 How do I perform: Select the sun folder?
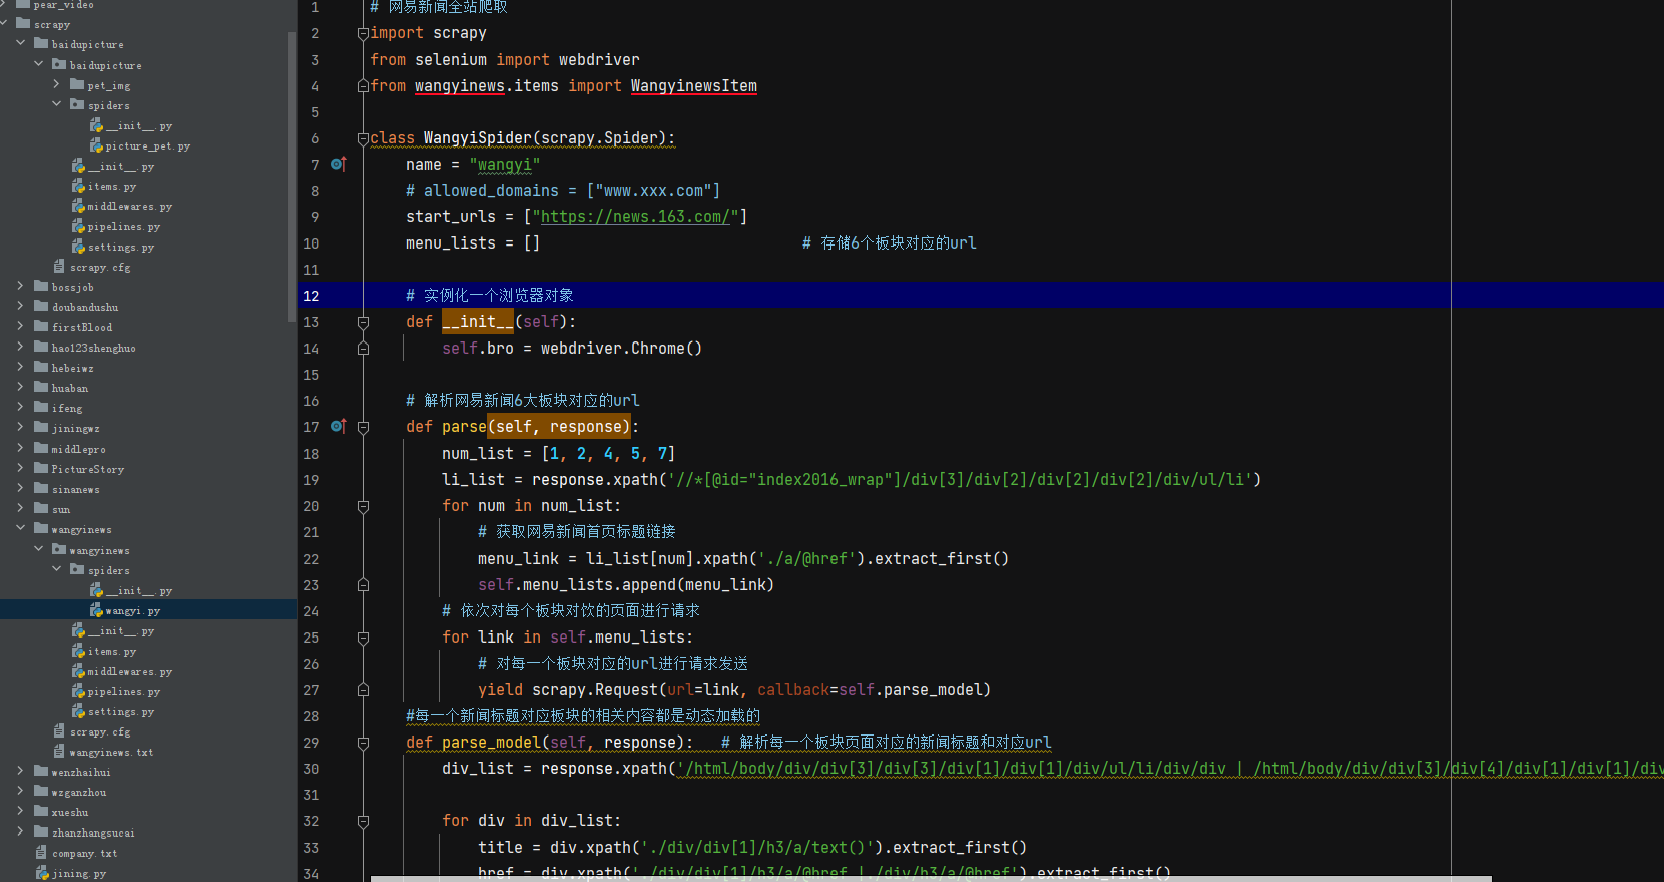[61, 509]
